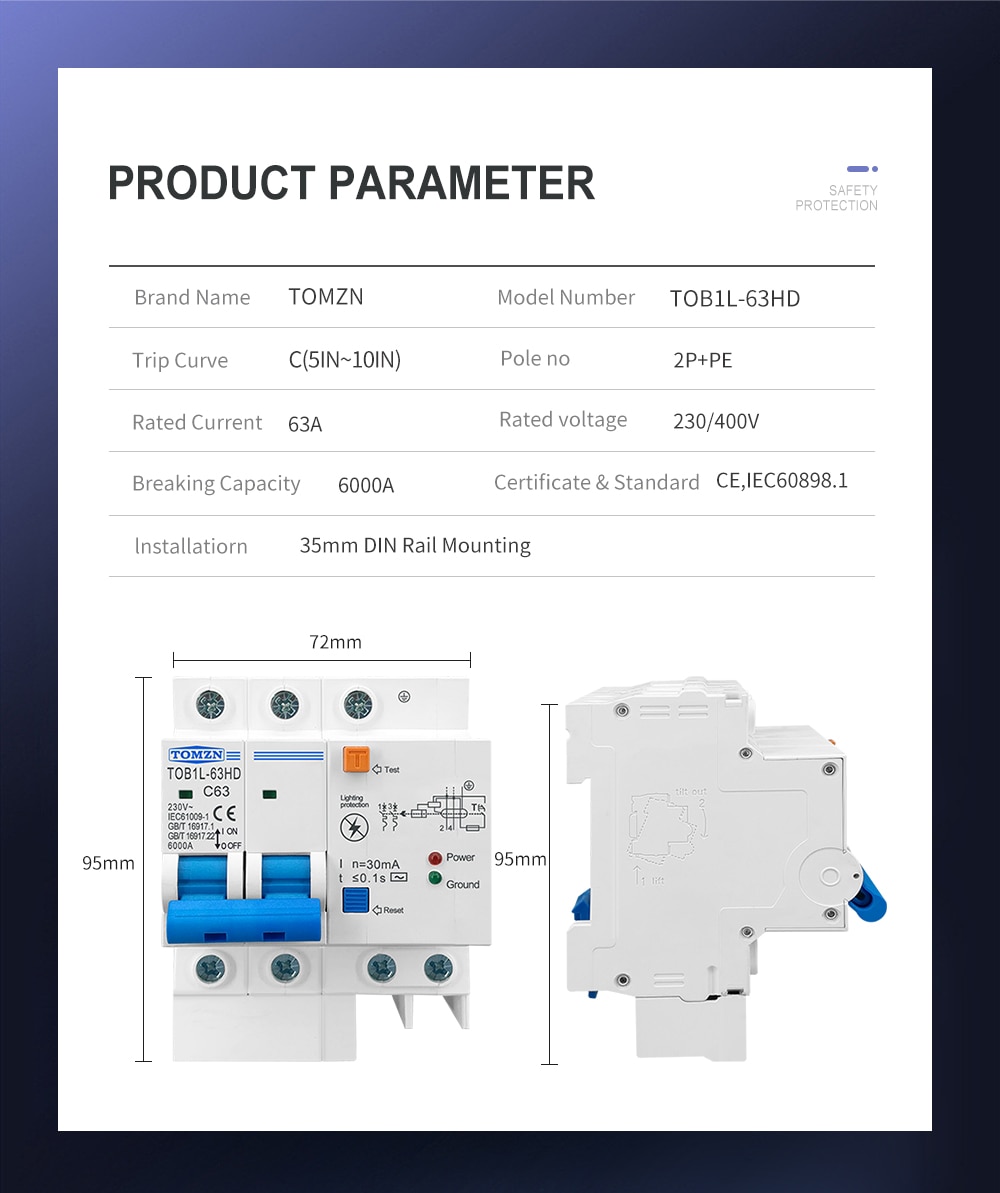Click the '35mm DIN Rail Mounting' value
The height and width of the screenshot is (1193, 1000).
(415, 546)
